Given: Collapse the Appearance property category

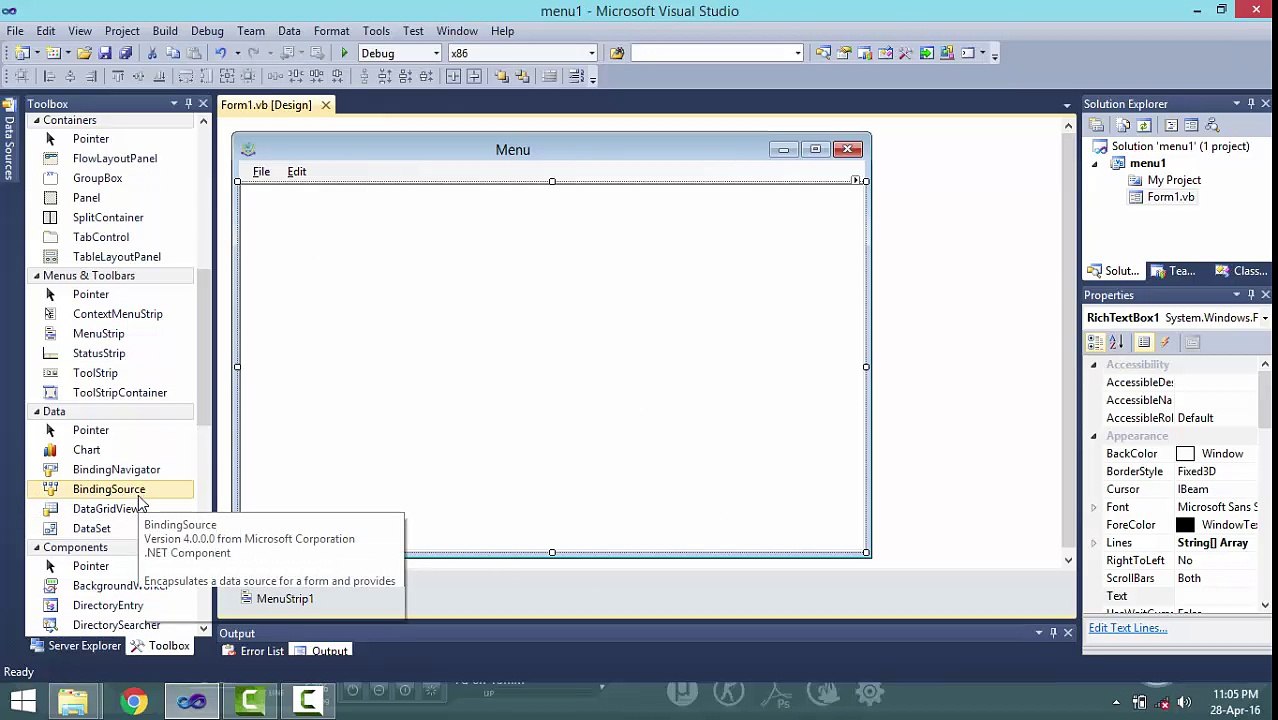Looking at the screenshot, I should click(x=1094, y=436).
